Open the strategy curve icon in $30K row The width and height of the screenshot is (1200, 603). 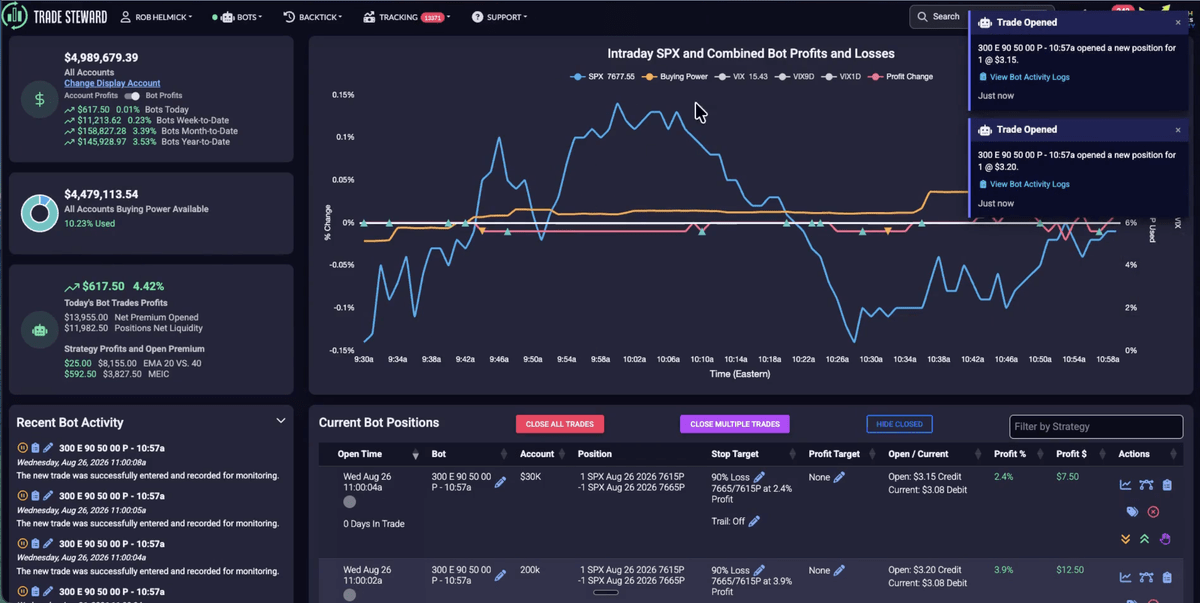1146,485
